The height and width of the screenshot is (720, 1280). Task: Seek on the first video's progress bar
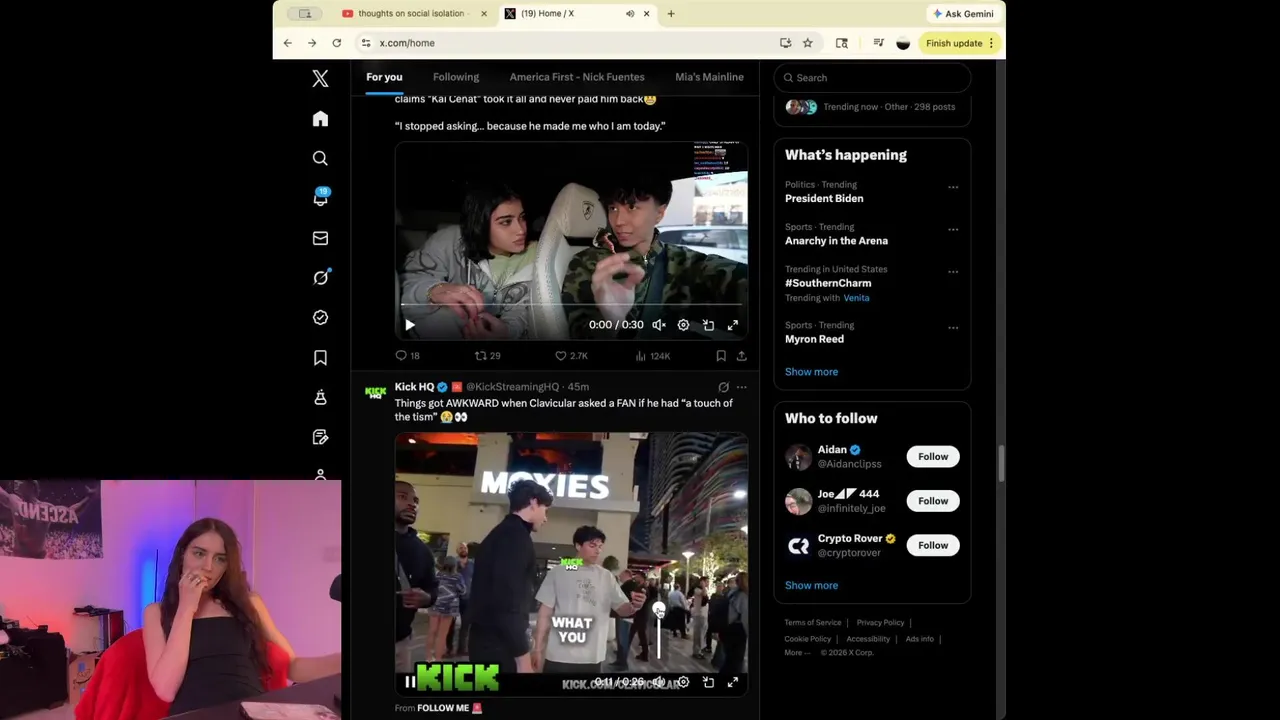[571, 305]
